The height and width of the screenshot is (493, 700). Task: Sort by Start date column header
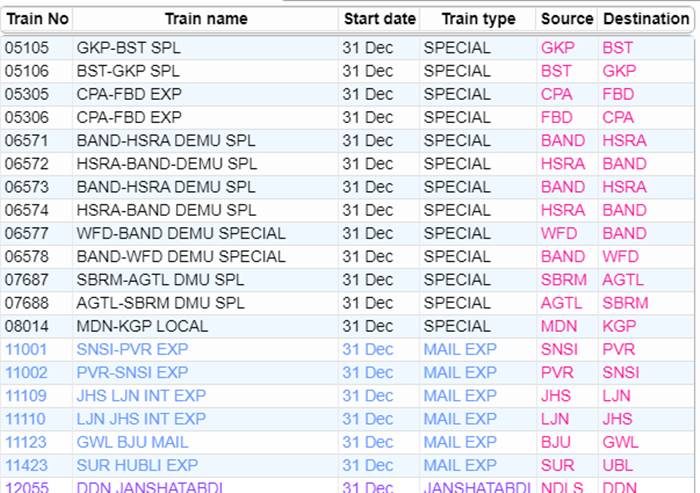point(379,19)
